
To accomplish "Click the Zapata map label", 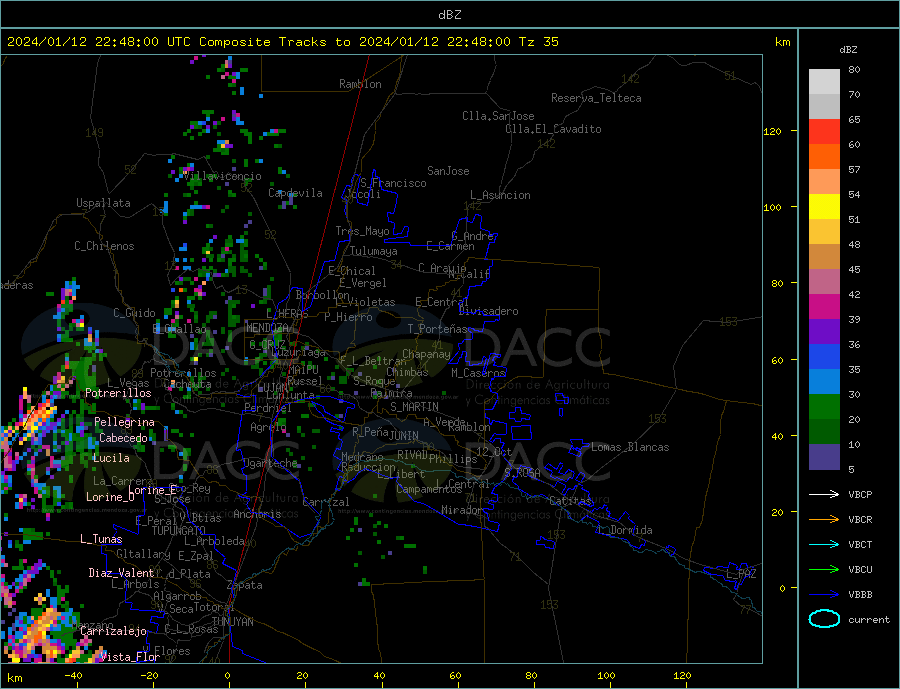I will coord(245,585).
